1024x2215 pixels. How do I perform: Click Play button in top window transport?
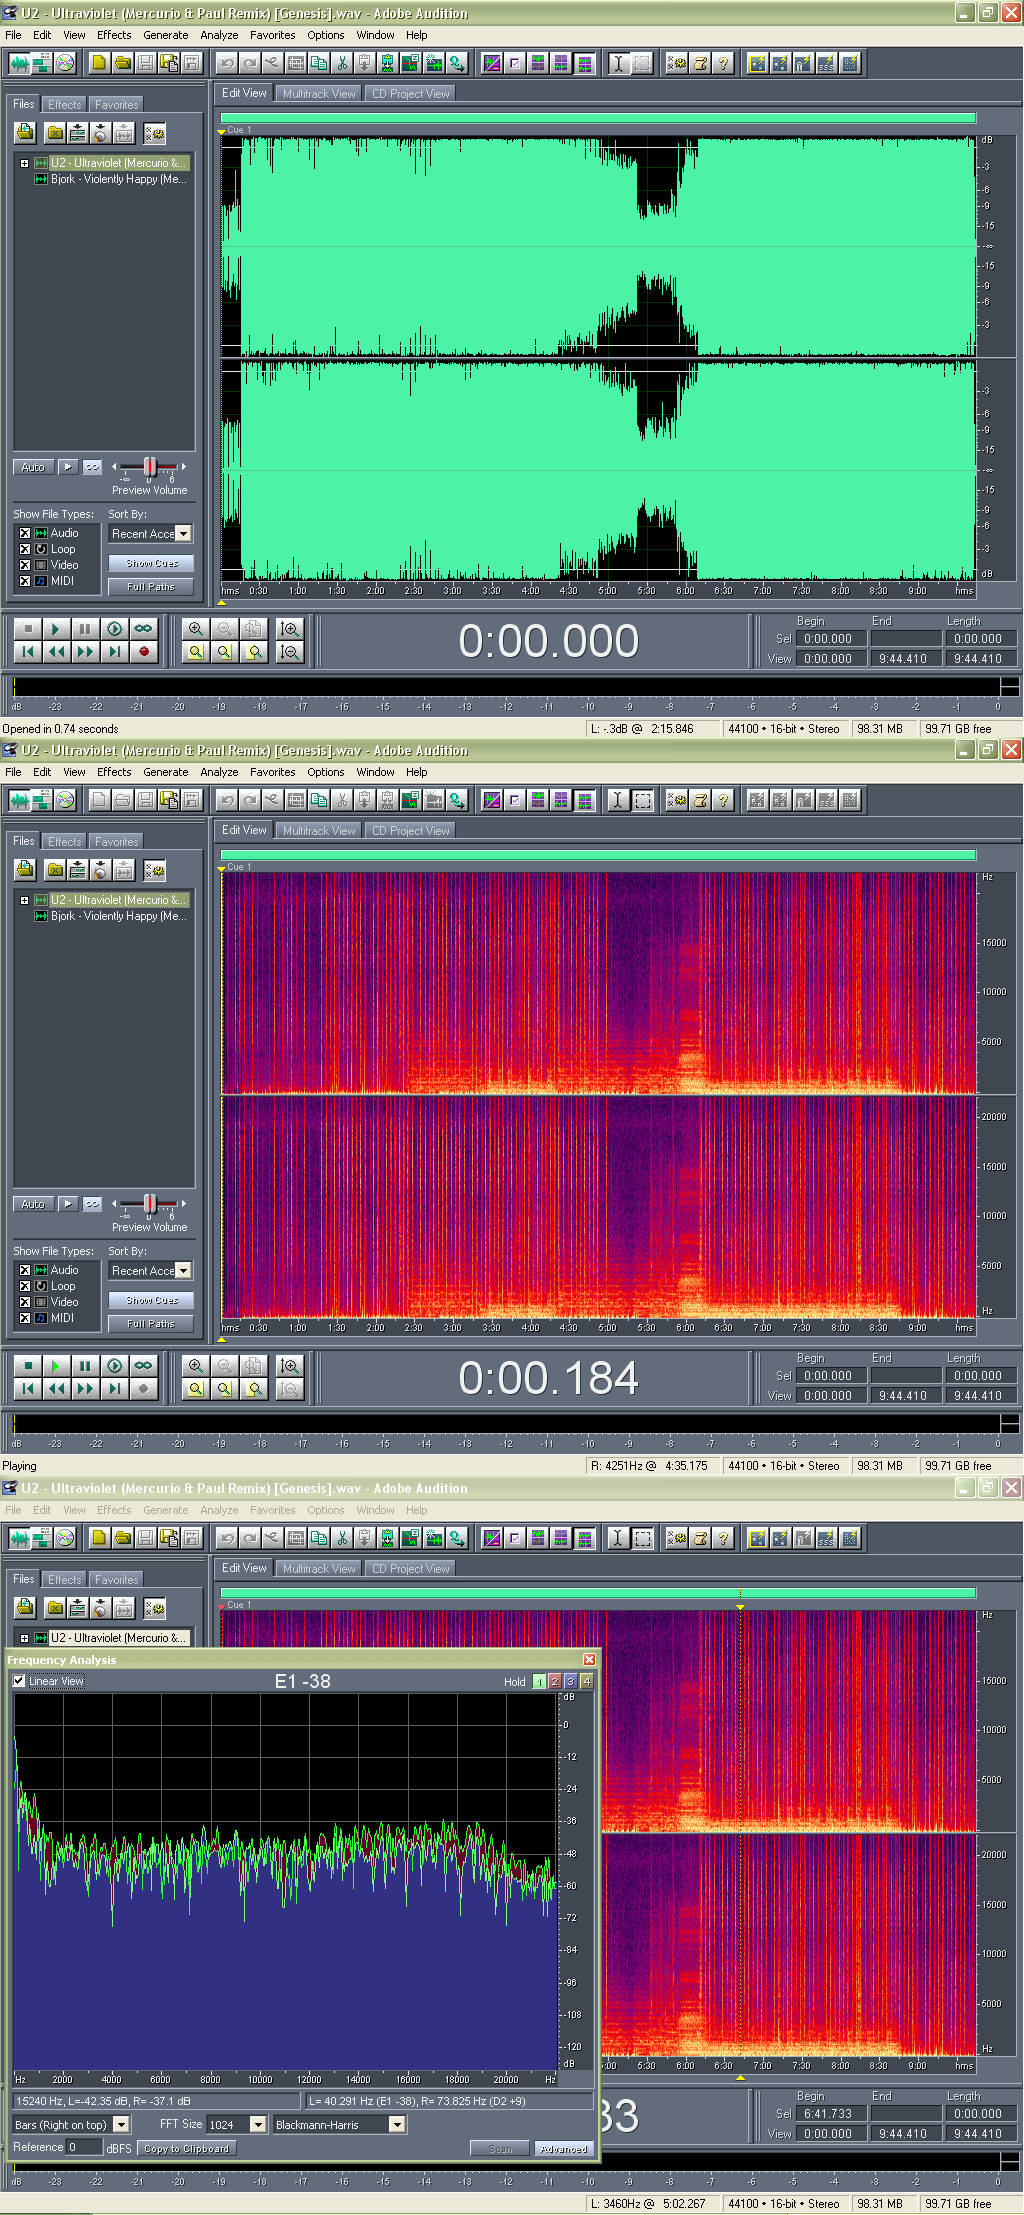(56, 628)
